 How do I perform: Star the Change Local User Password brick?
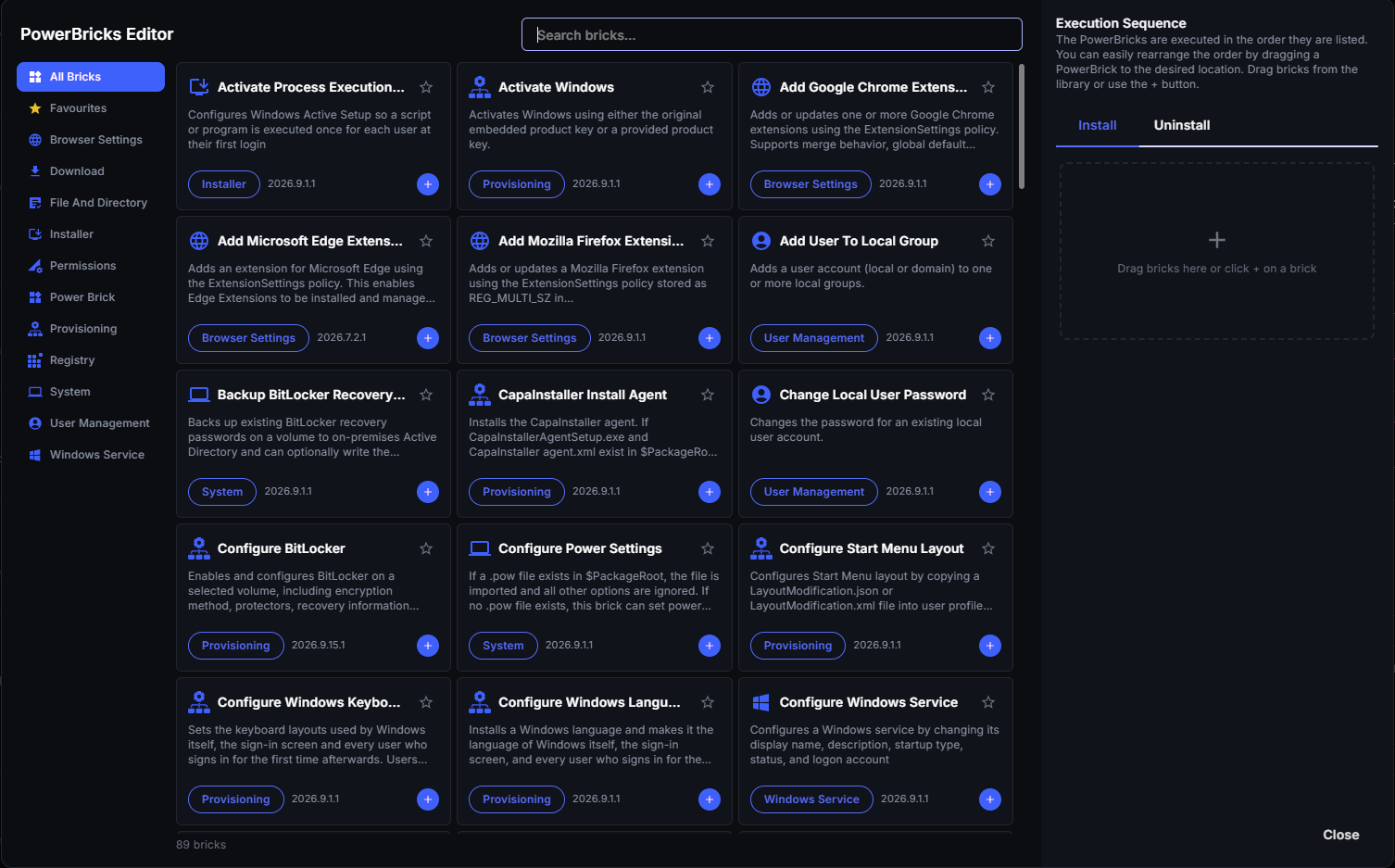click(988, 395)
